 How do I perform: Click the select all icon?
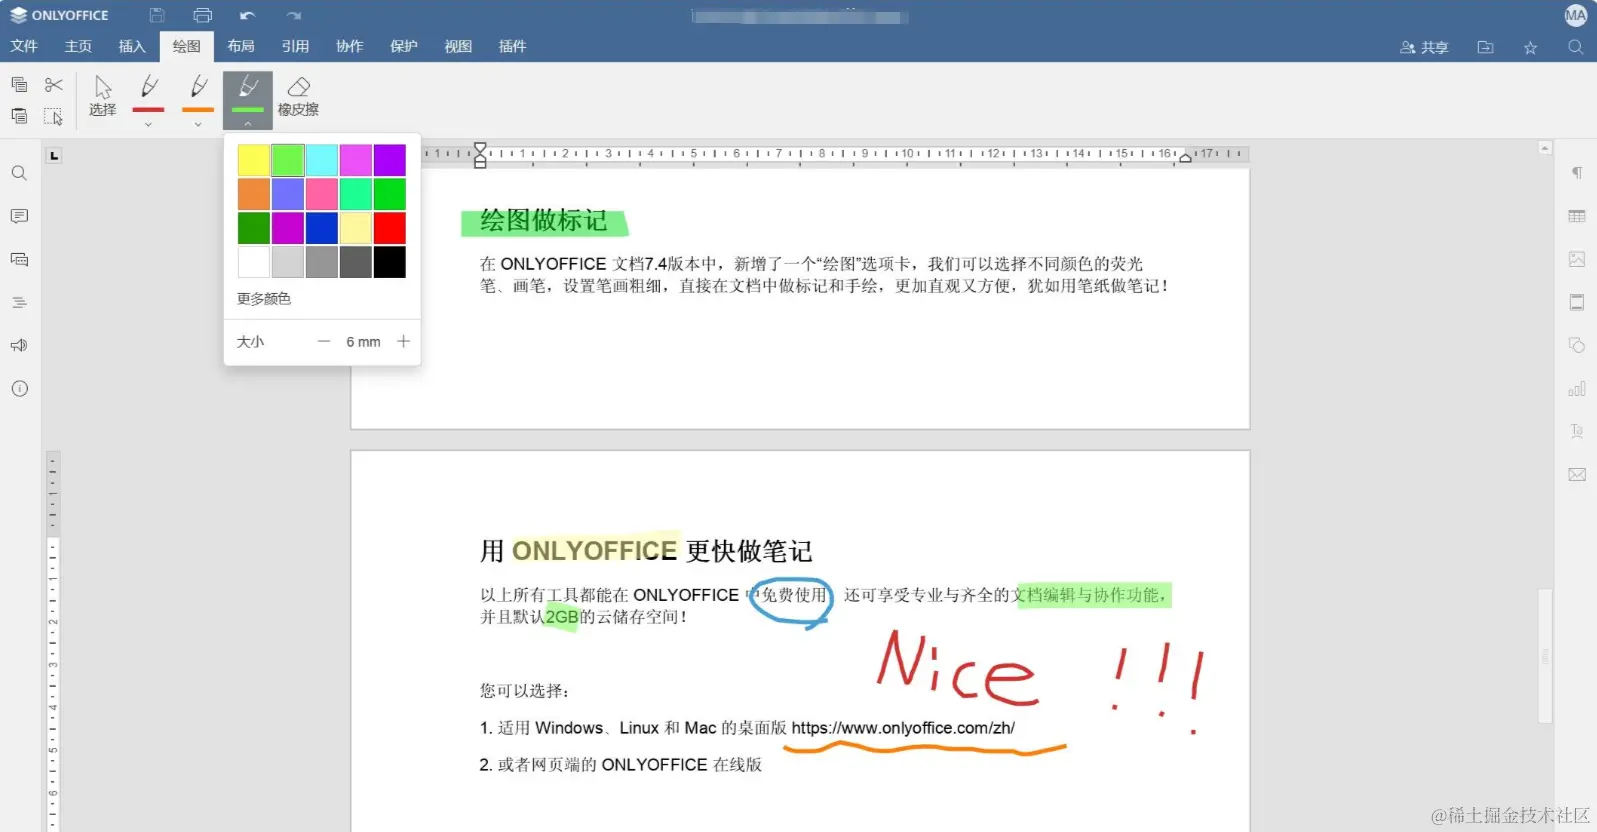pyautogui.click(x=54, y=116)
